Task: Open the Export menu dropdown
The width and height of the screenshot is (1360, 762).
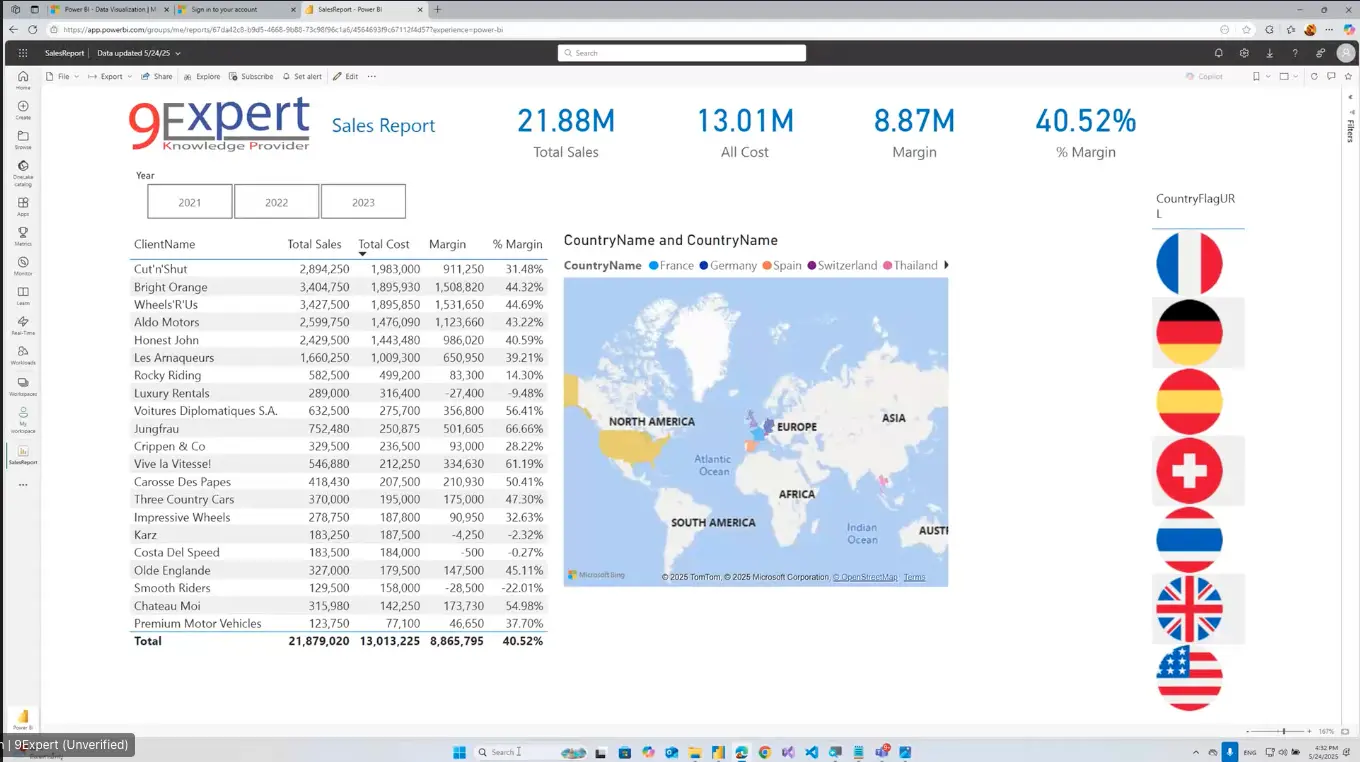Action: [110, 76]
